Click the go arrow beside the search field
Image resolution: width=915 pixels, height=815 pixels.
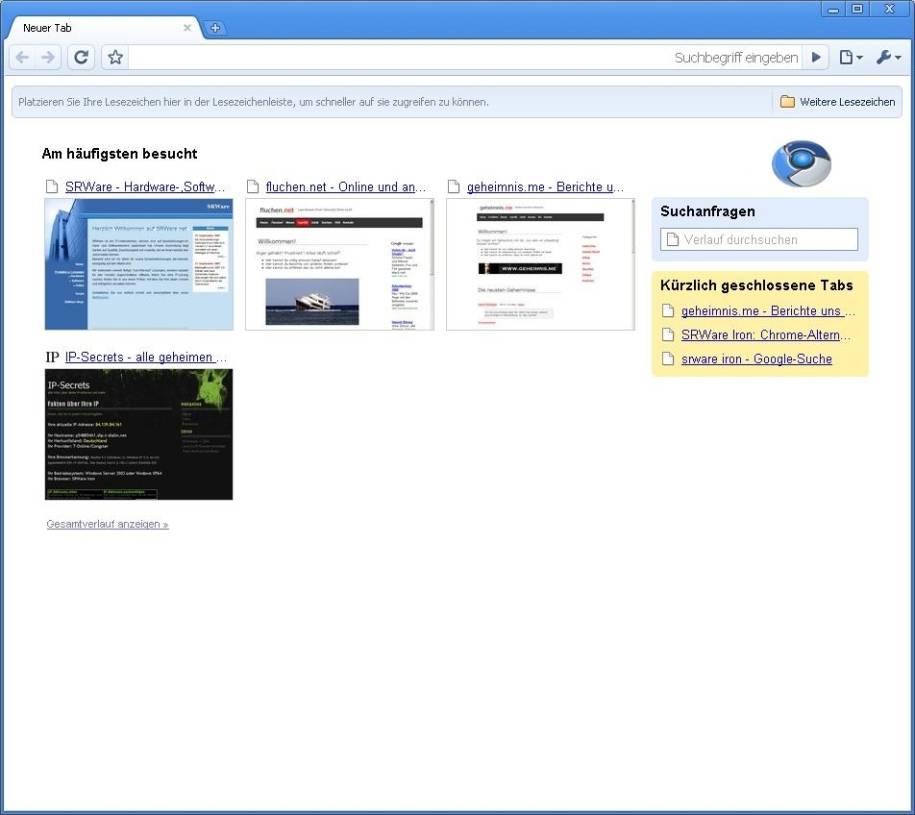pyautogui.click(x=816, y=57)
